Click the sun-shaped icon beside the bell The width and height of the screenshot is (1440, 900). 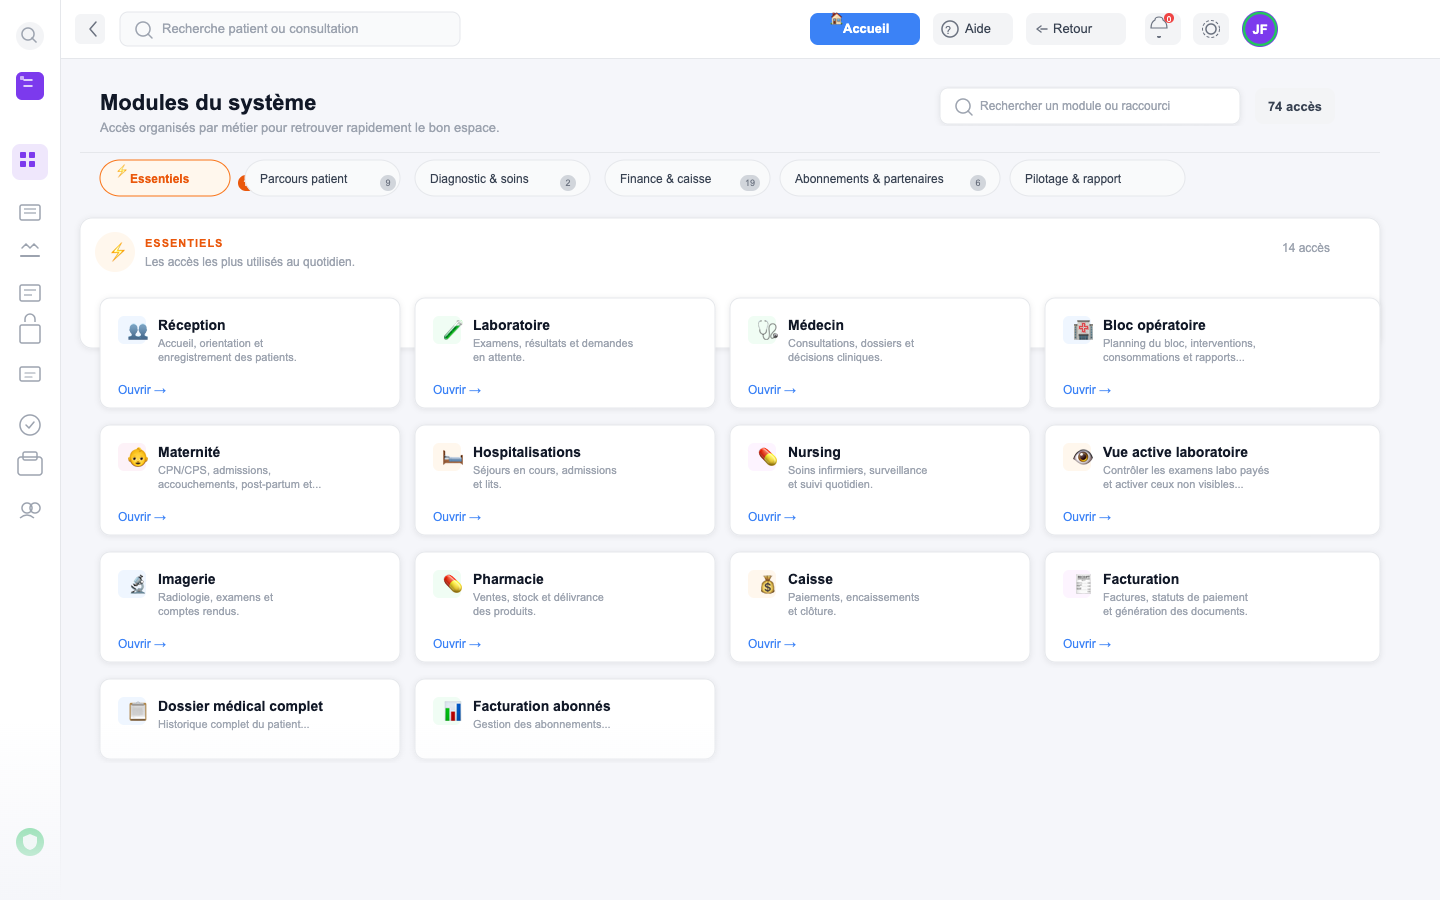tap(1211, 29)
